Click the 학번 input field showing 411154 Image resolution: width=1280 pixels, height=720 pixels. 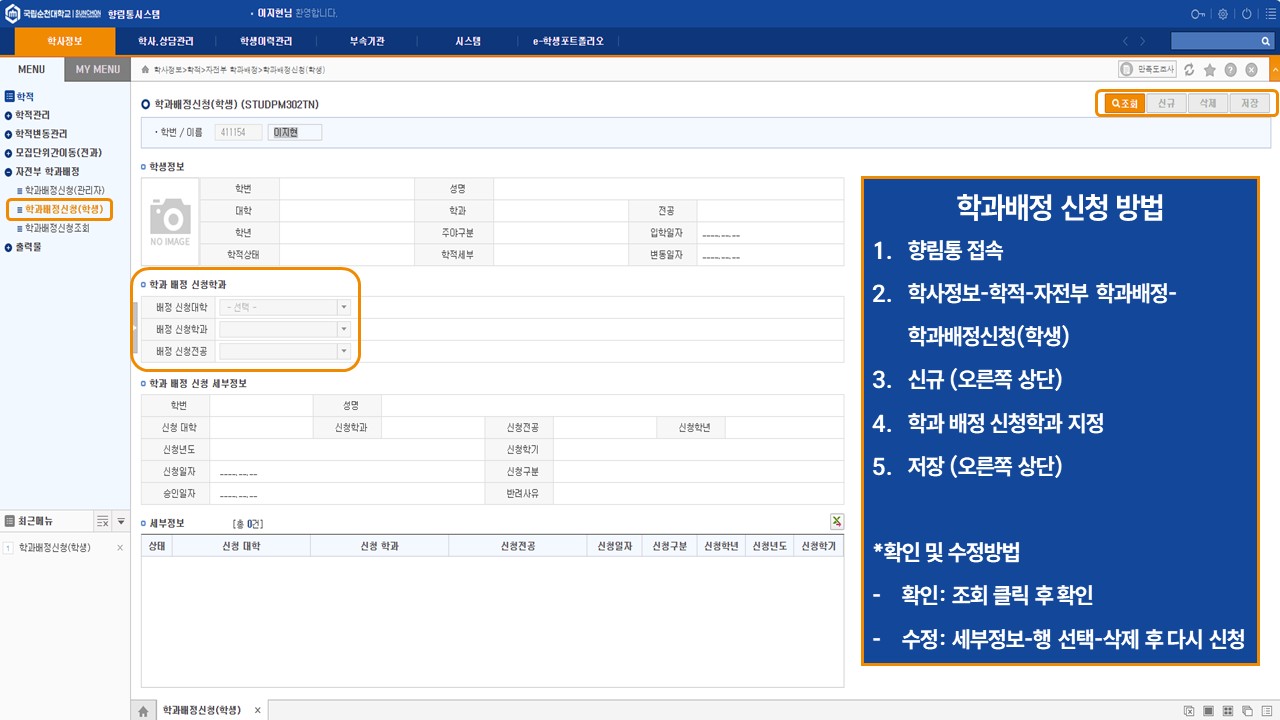pos(238,132)
